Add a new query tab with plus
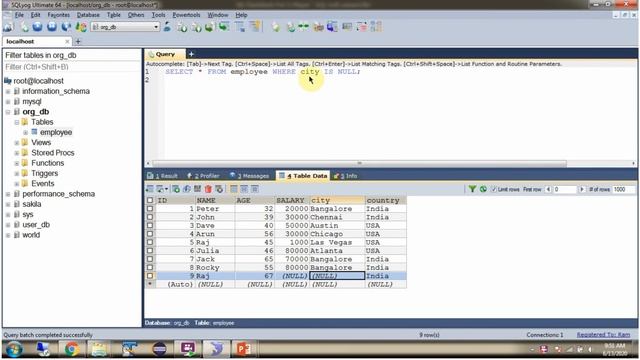The image size is (640, 360). coord(191,54)
